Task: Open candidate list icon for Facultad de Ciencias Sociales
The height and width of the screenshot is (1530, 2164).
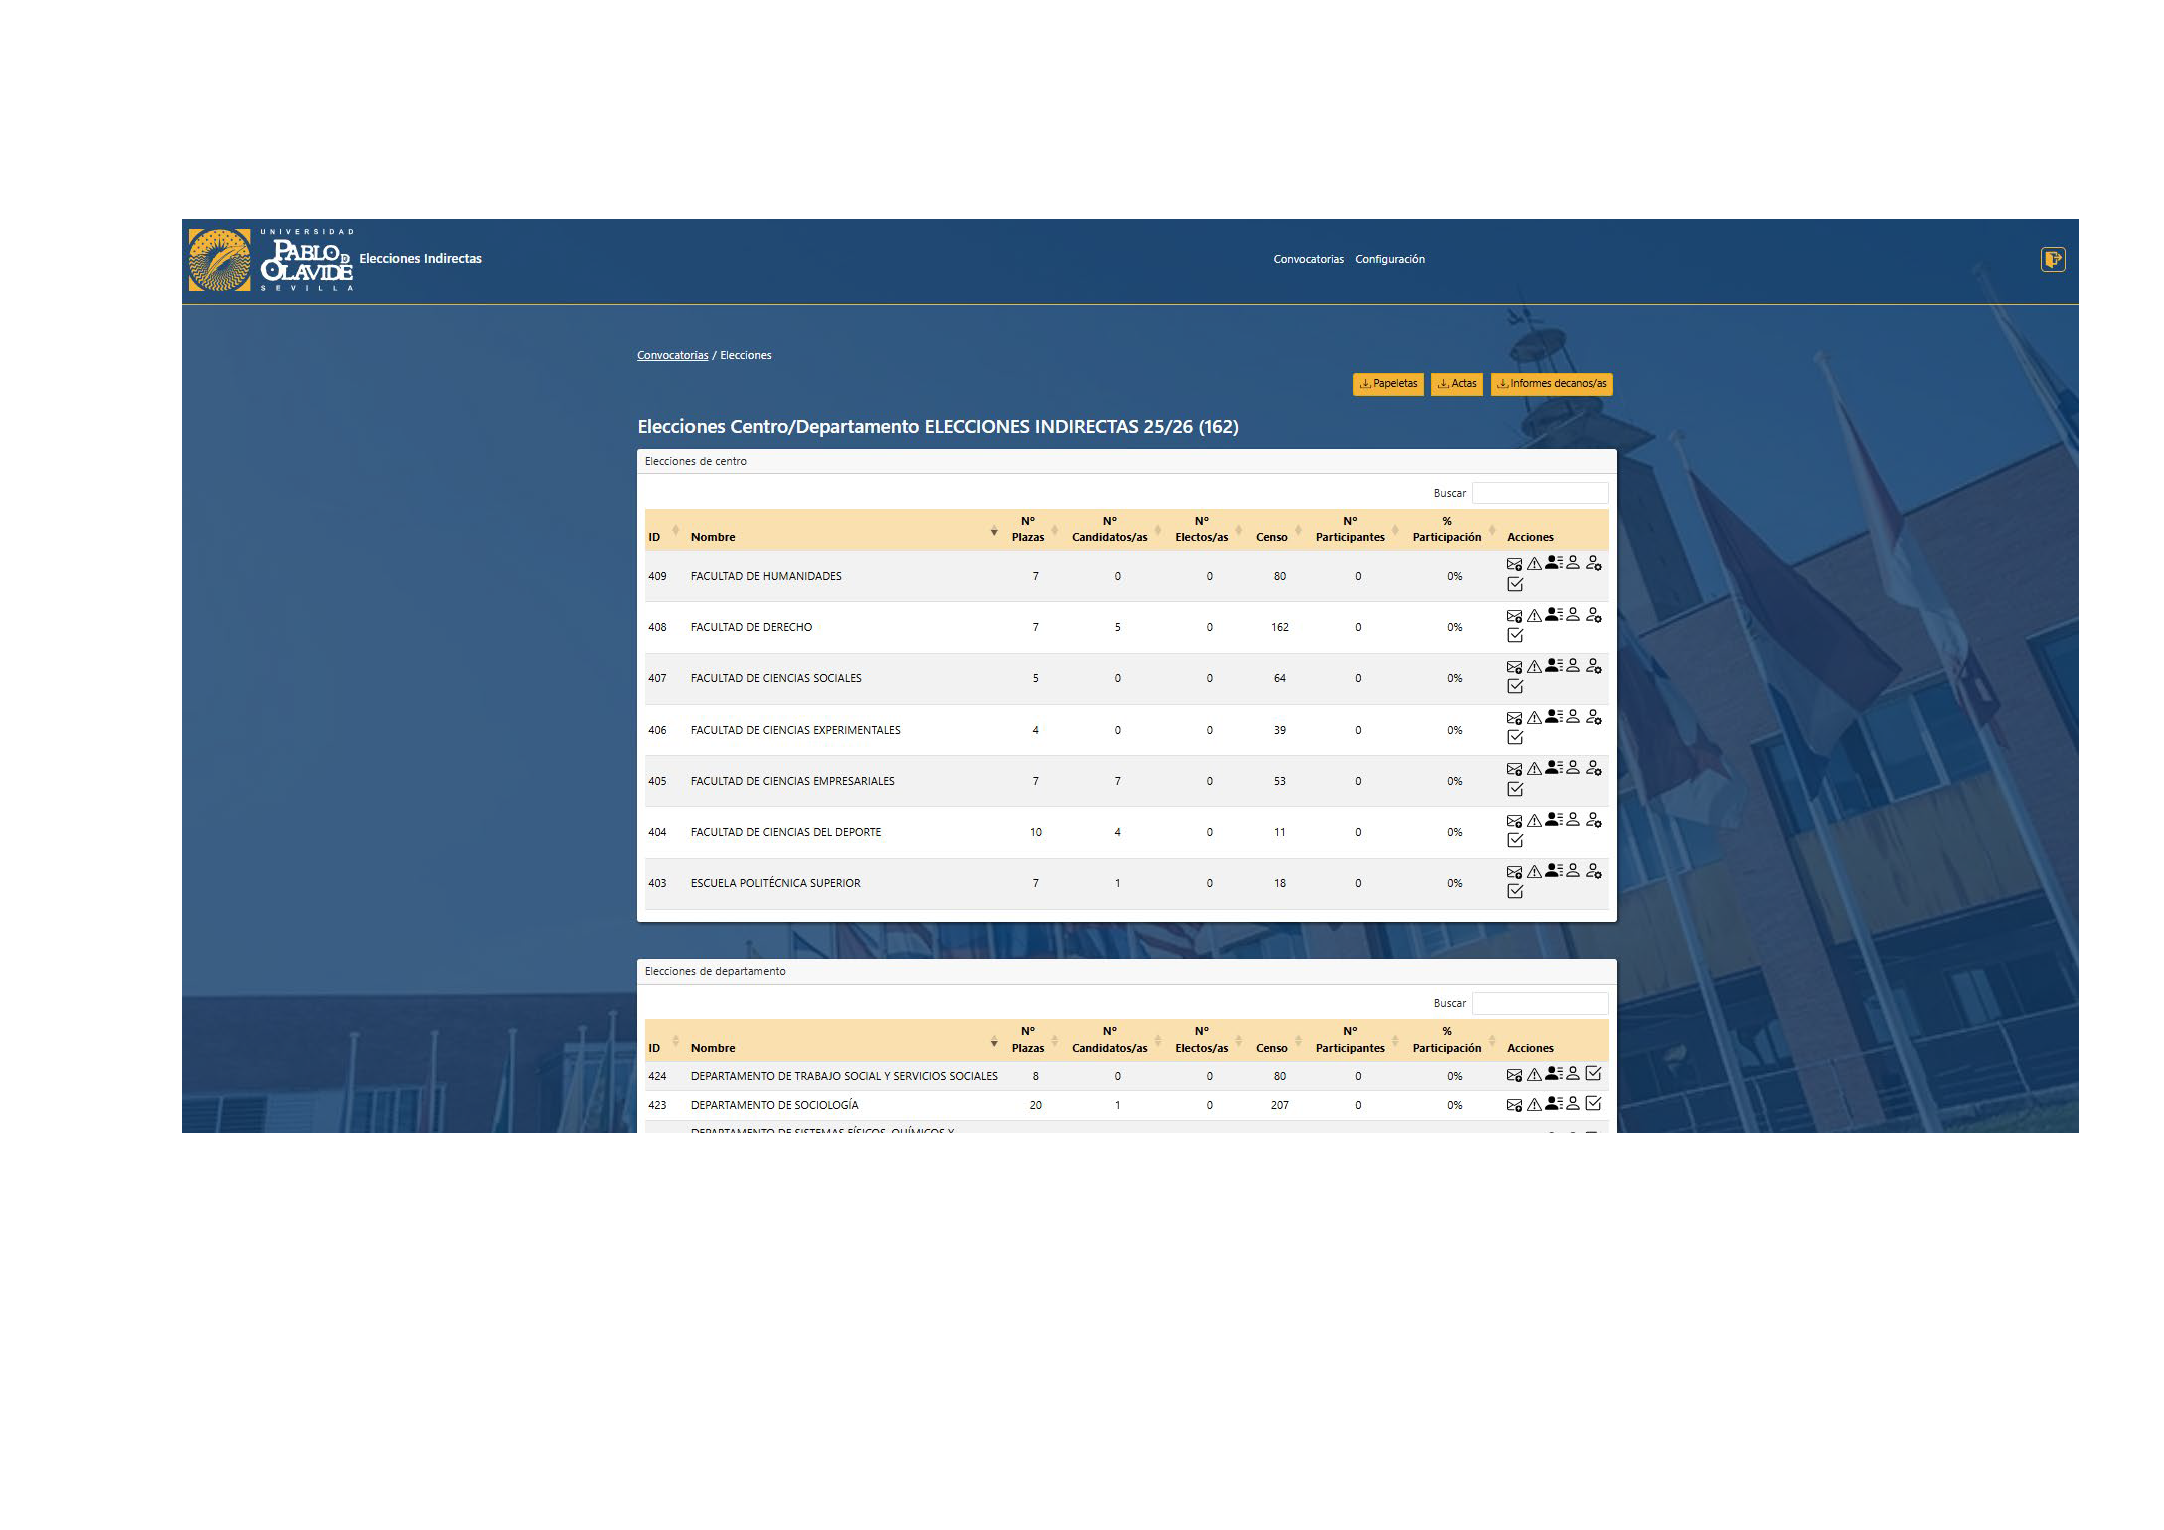Action: [x=1553, y=665]
